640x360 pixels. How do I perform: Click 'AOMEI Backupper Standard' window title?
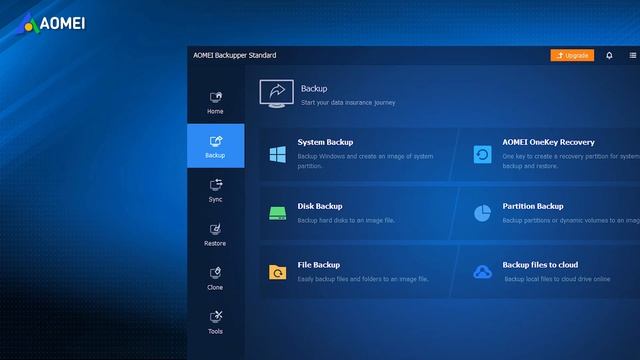coord(235,55)
